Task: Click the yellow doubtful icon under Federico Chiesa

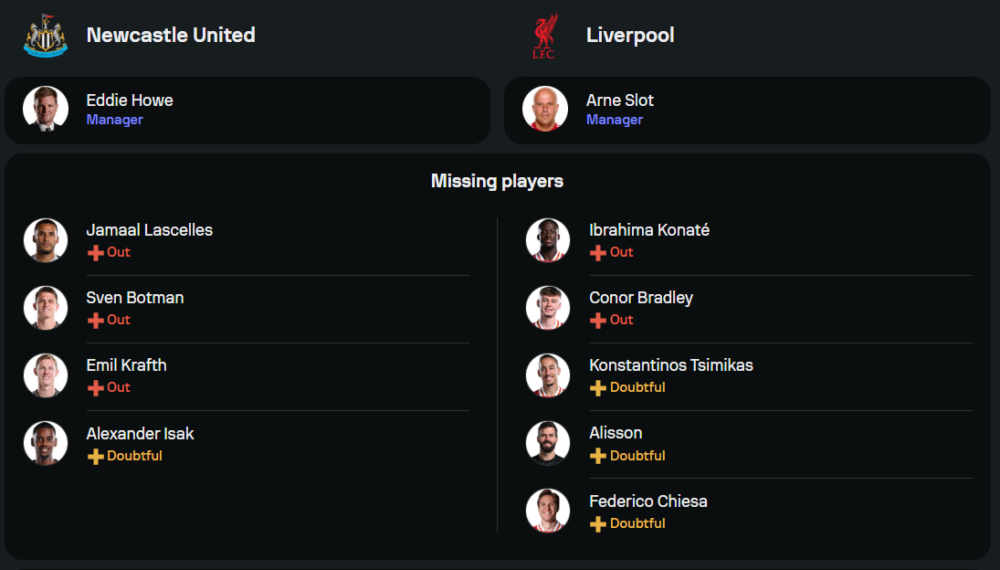Action: [598, 524]
